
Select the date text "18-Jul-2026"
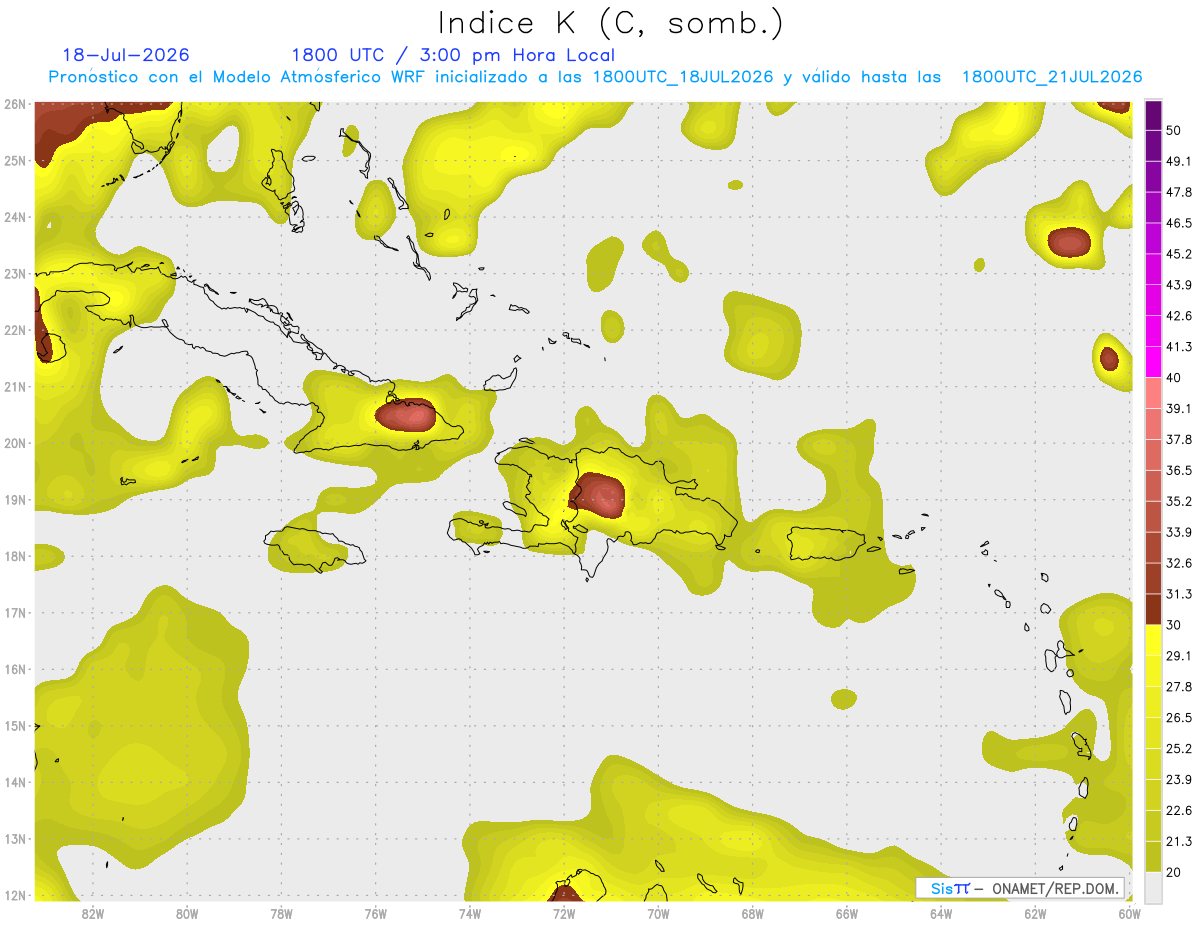[x=126, y=55]
